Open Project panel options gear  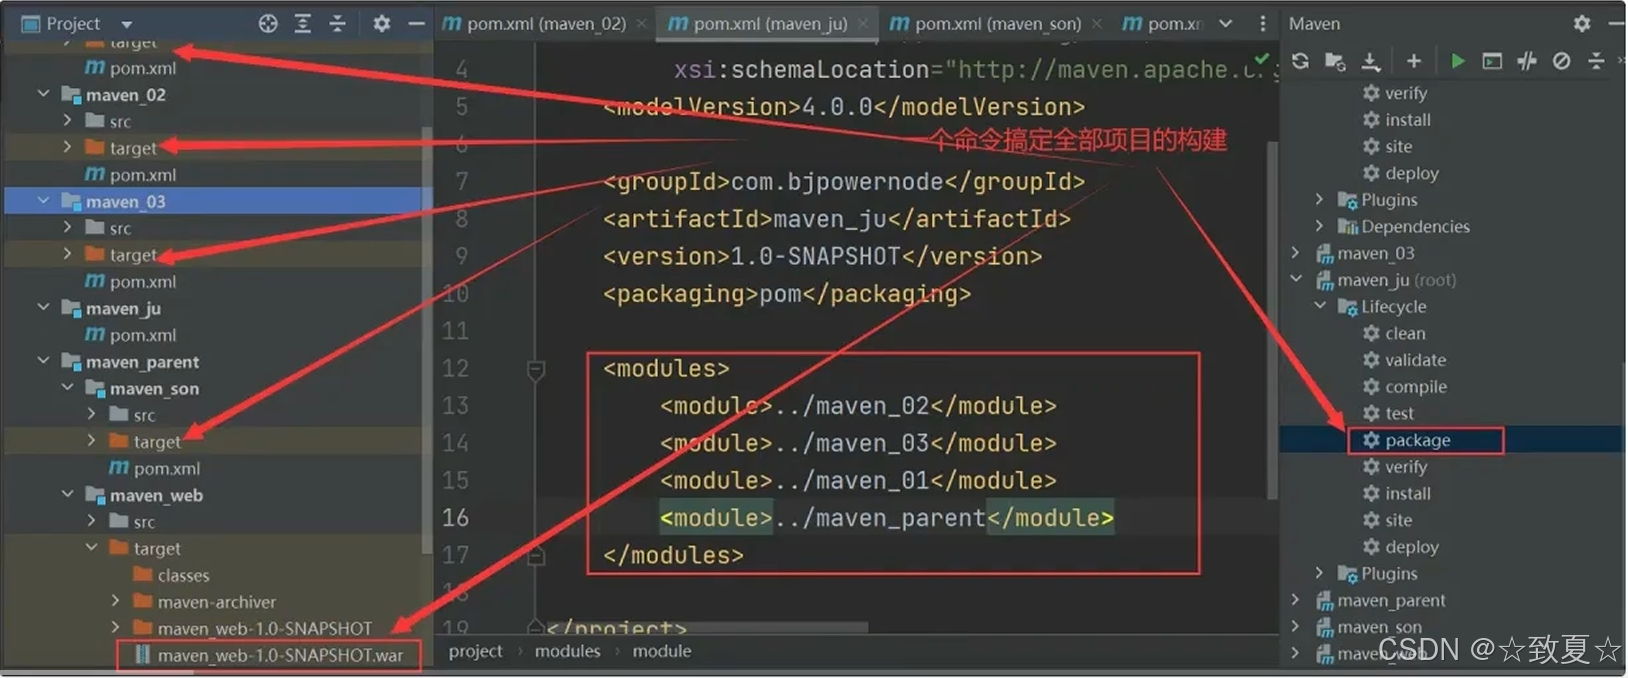[381, 23]
